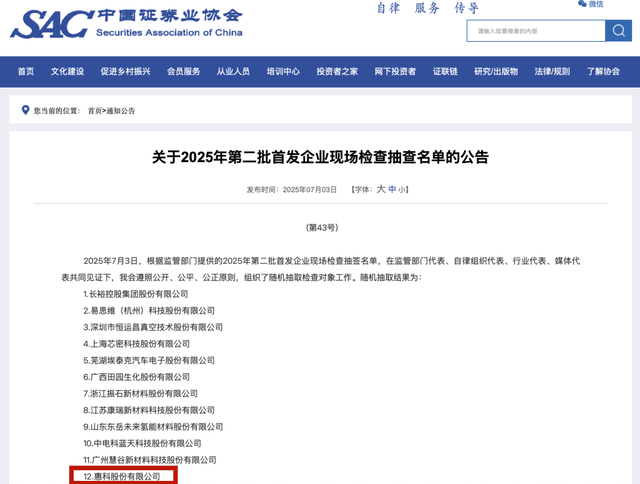Click list item 11.广州慧谷新材料科技
The height and width of the screenshot is (484, 640).
tap(150, 460)
